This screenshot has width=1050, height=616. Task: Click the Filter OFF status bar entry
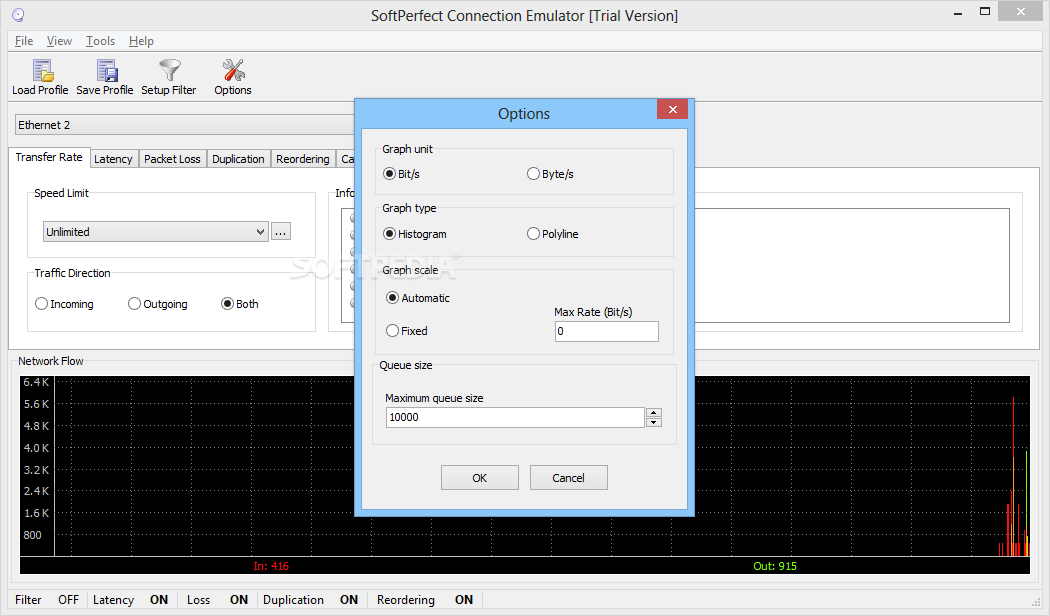tap(47, 600)
